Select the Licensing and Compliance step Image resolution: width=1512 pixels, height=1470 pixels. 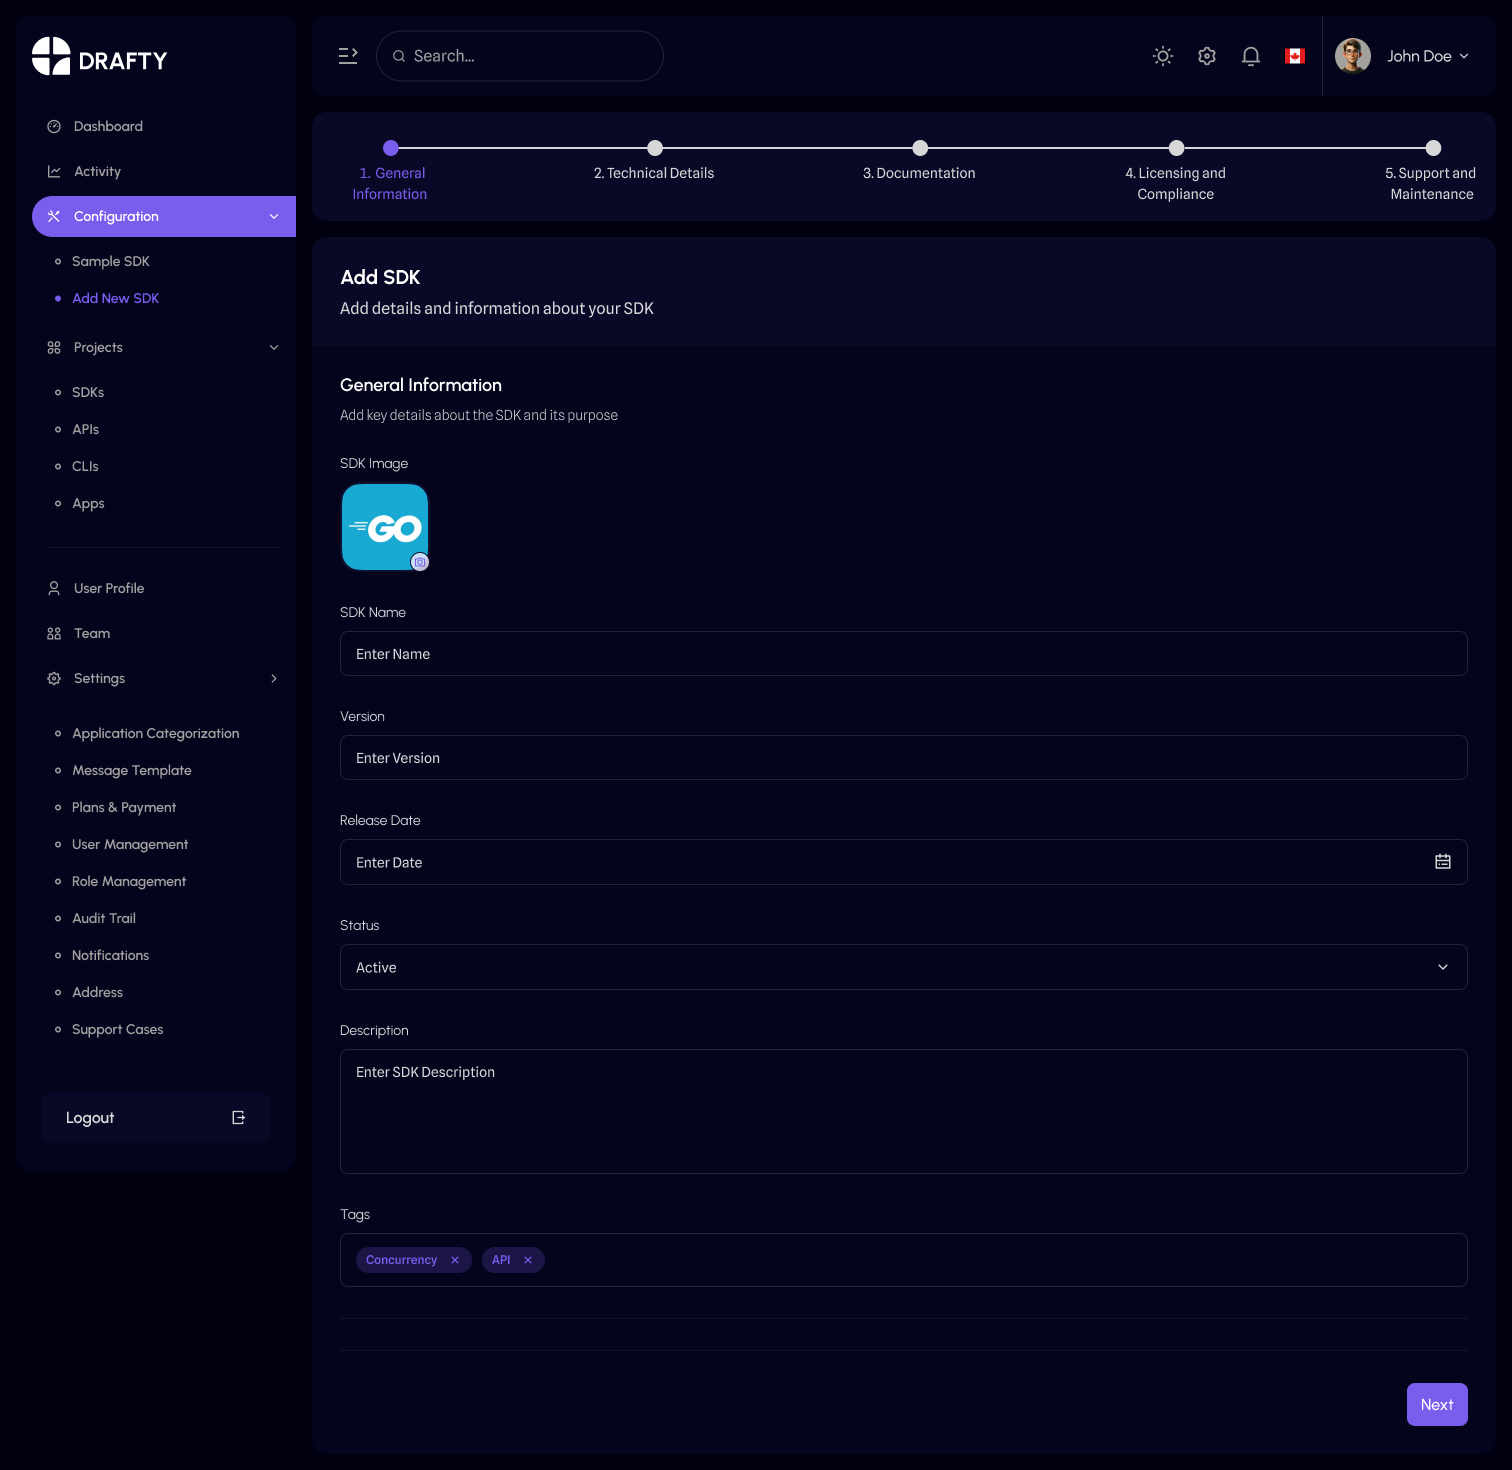click(1176, 149)
